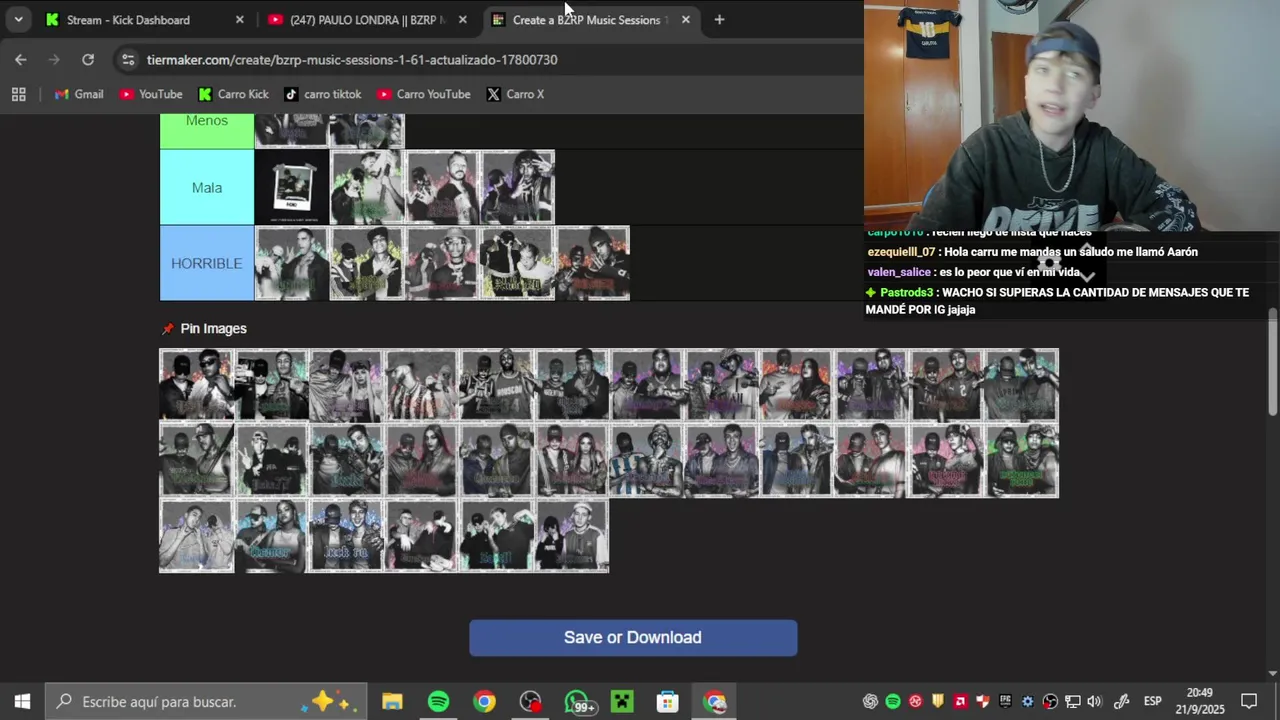Close the Stream - Kick Dashboard tab
Viewport: 1280px width, 720px height.
pyautogui.click(x=239, y=20)
